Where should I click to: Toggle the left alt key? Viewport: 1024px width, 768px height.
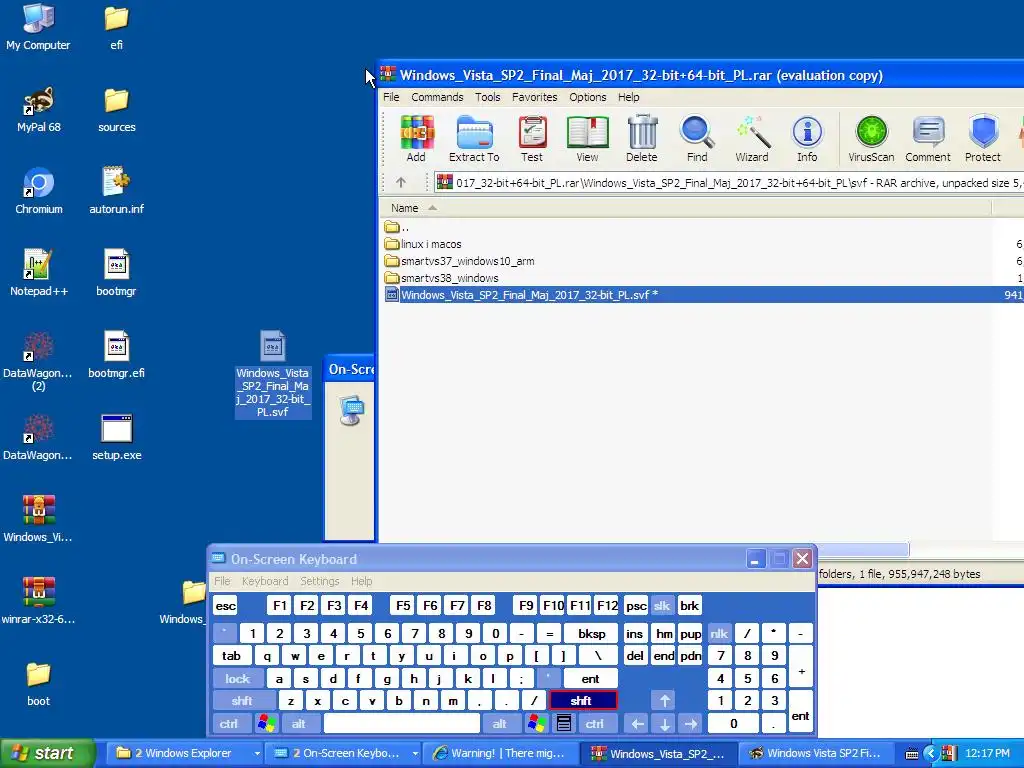click(298, 724)
